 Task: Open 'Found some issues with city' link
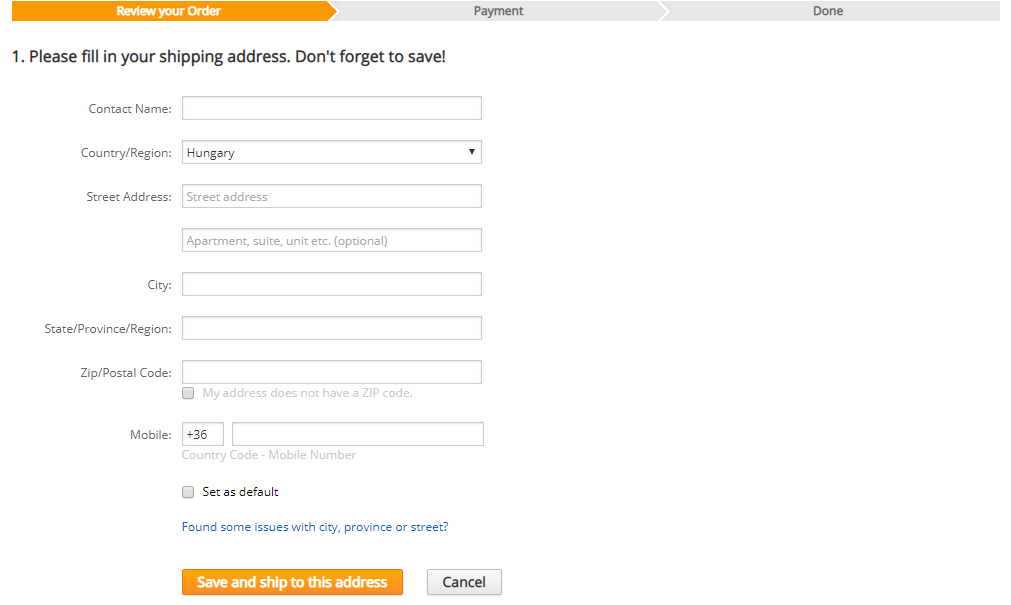pos(314,527)
